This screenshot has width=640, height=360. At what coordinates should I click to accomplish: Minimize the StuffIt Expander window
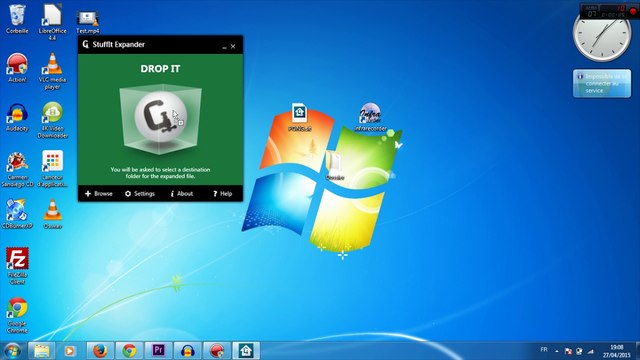click(224, 47)
